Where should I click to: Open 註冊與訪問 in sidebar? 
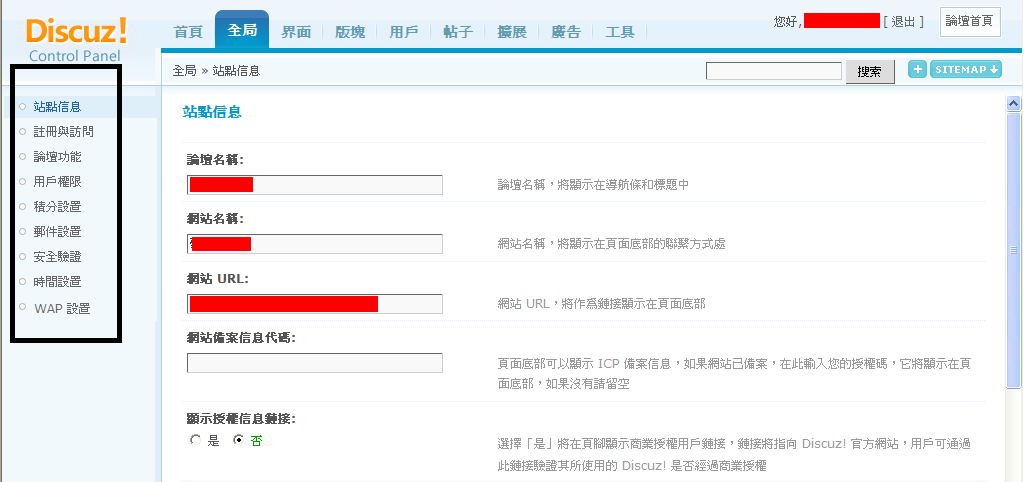click(x=64, y=131)
